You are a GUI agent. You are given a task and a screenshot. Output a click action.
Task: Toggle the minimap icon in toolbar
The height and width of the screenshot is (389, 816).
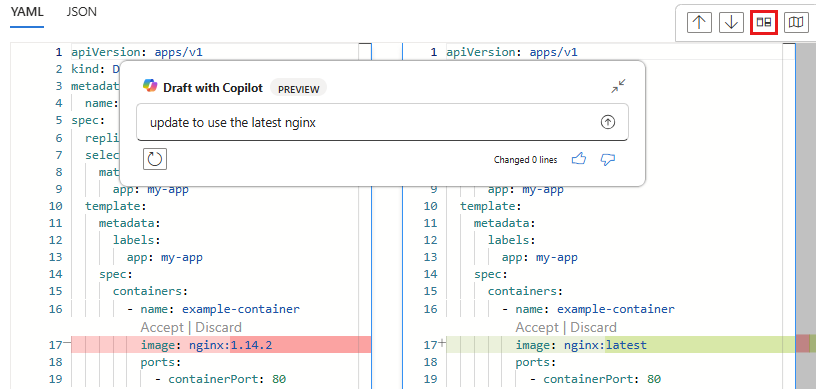click(796, 23)
